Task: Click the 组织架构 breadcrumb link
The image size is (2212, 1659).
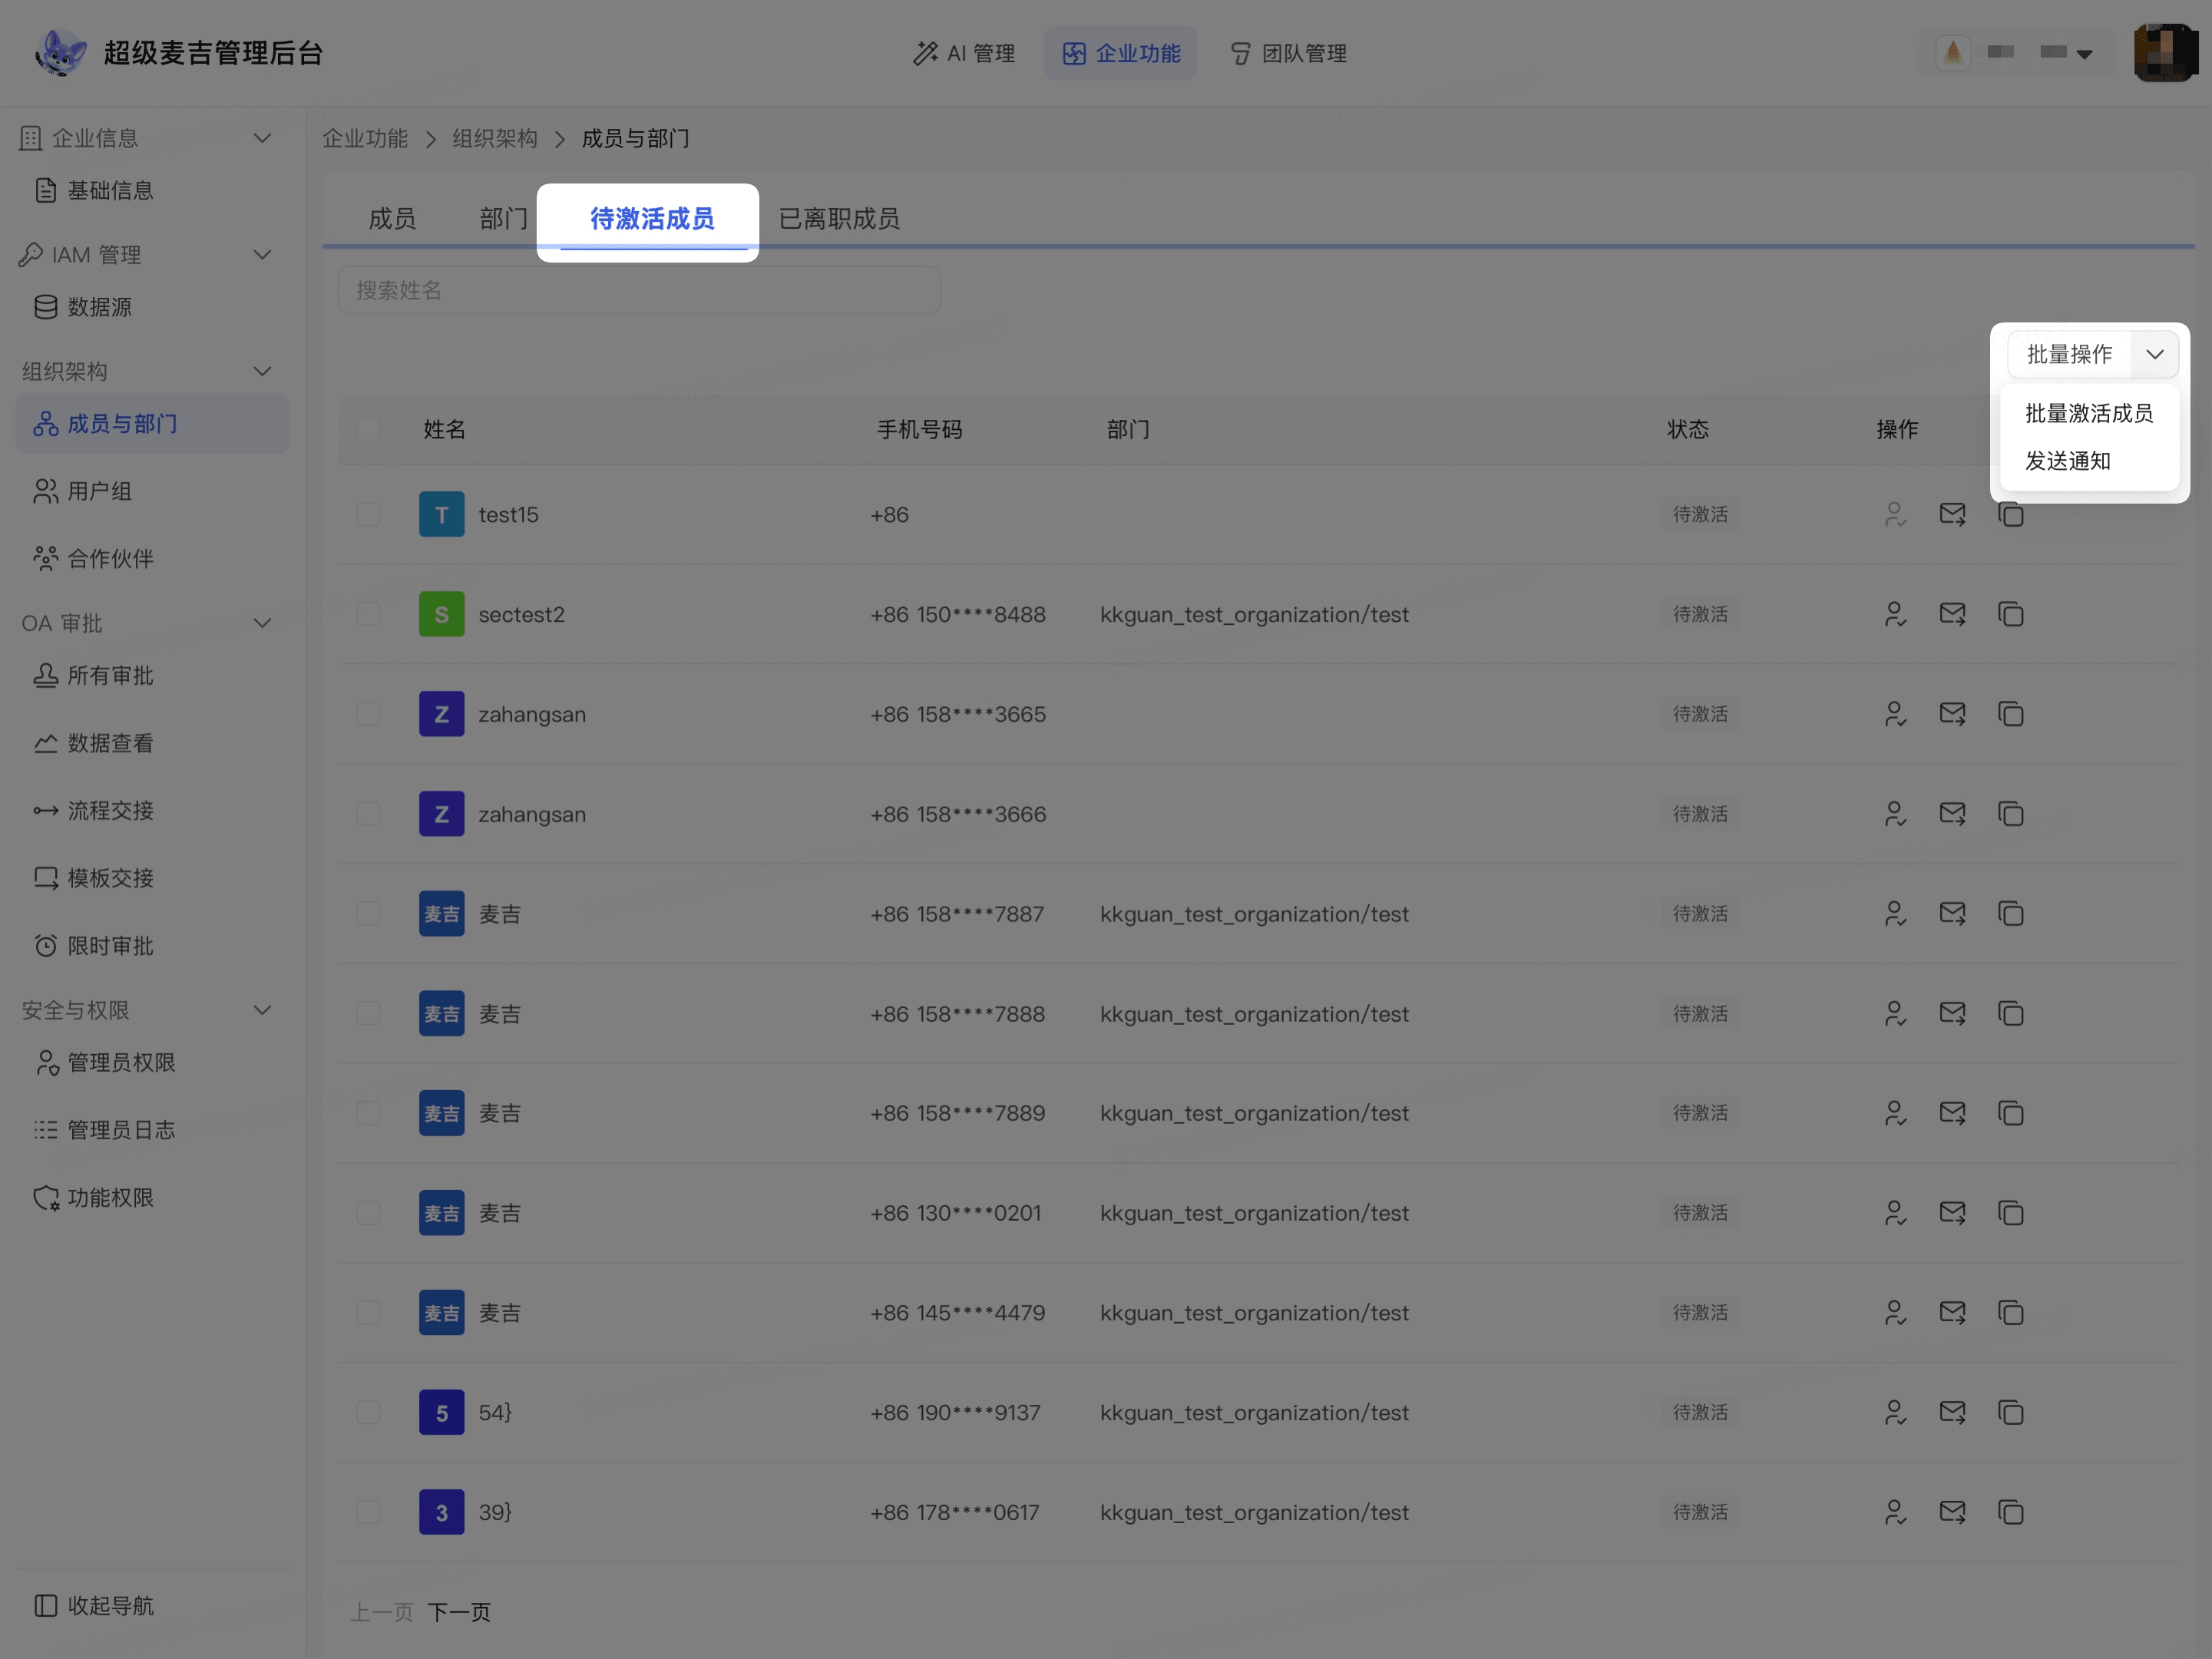Action: coord(495,138)
